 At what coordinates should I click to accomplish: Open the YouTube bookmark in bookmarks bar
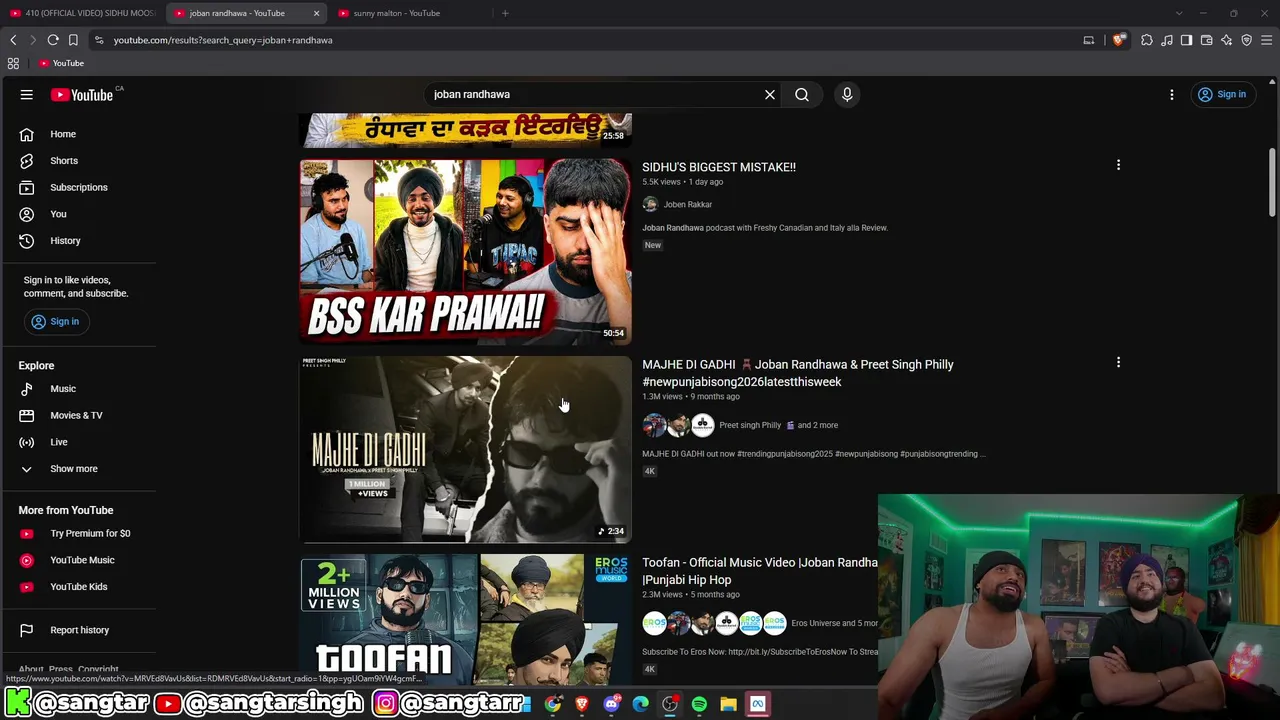pyautogui.click(x=62, y=63)
